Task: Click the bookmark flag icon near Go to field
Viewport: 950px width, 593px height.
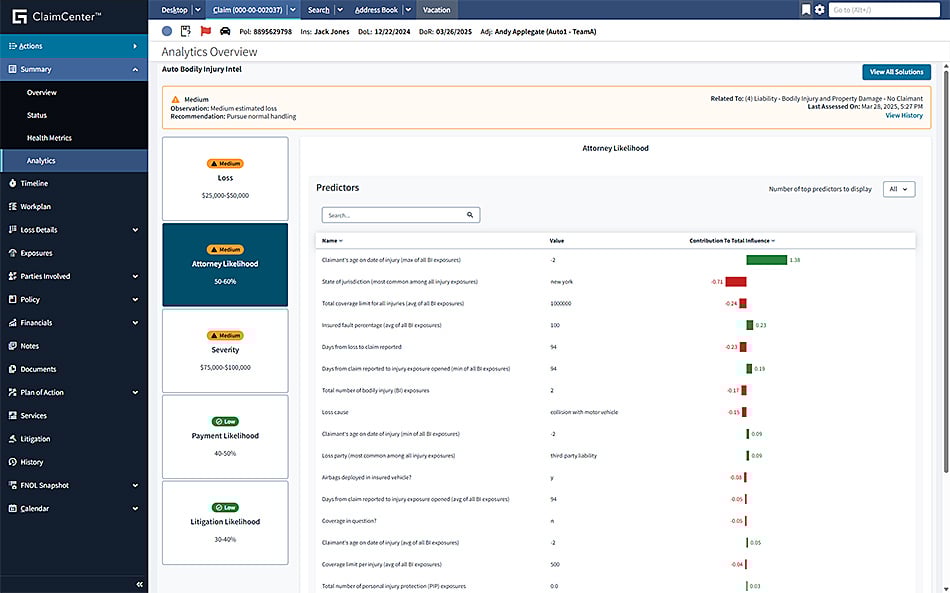Action: tap(806, 9)
